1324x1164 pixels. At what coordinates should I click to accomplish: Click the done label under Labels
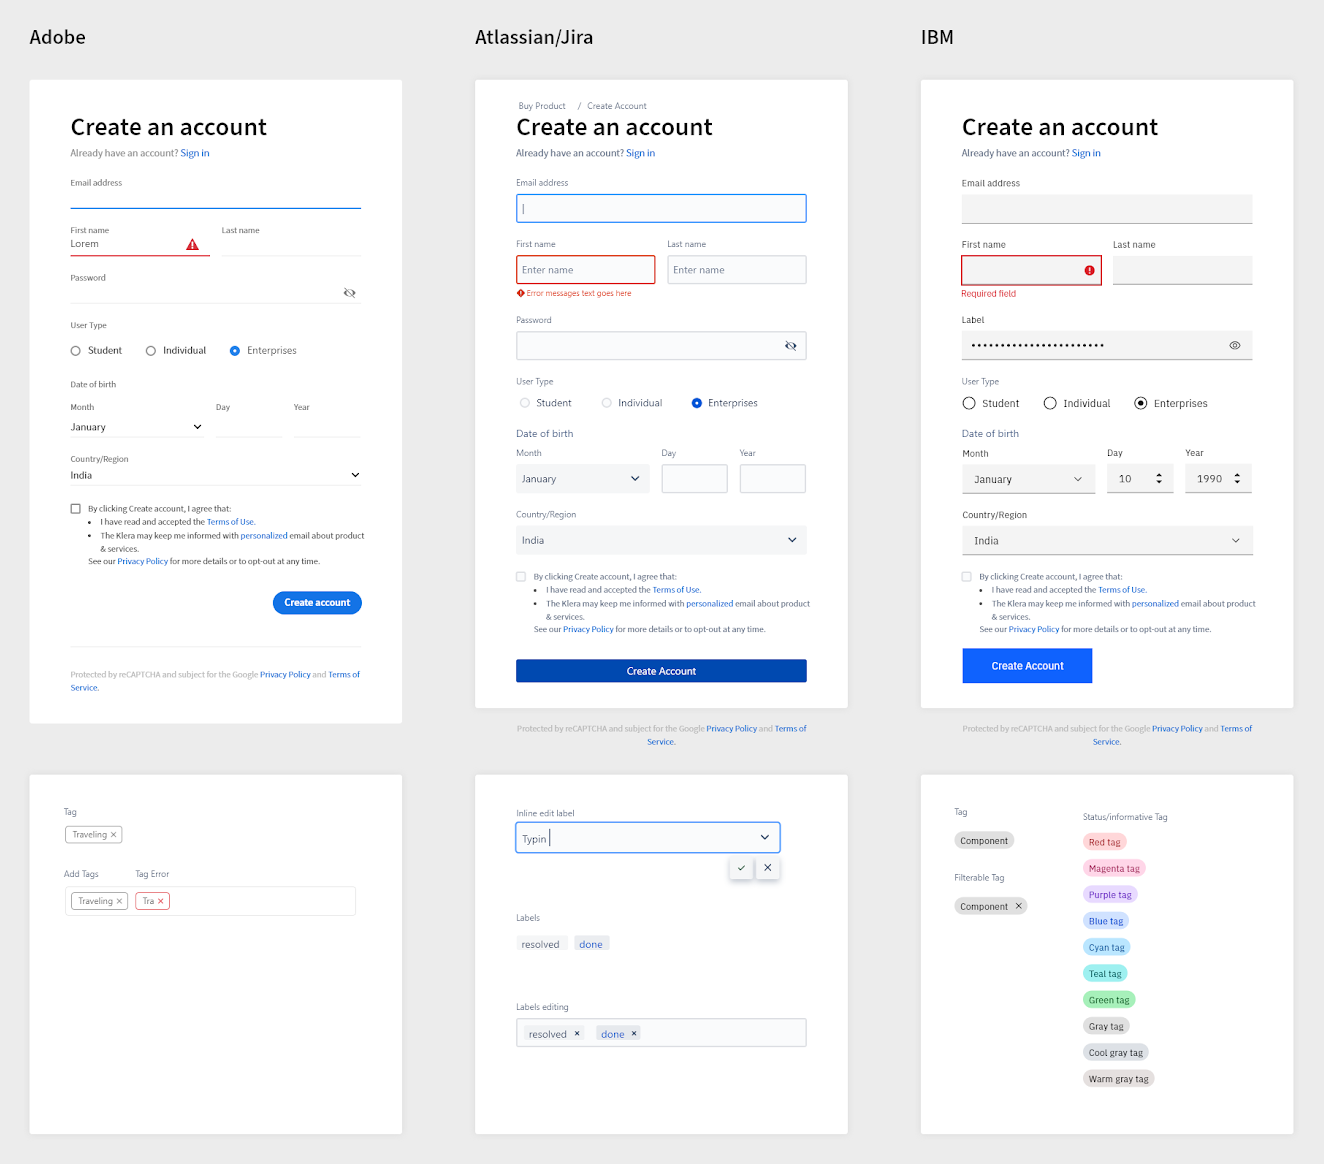(x=591, y=944)
